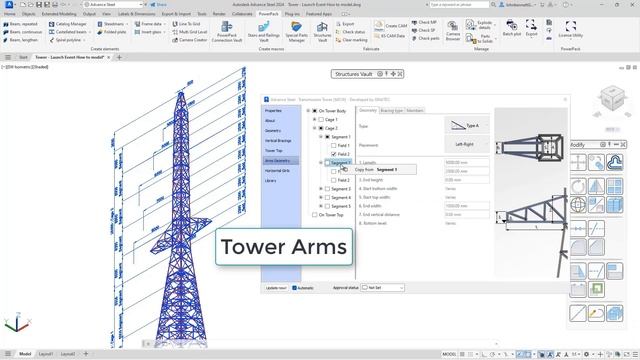The height and width of the screenshot is (360, 640).
Task: Toggle the Cage 2 checkbox
Action: pyautogui.click(x=321, y=128)
